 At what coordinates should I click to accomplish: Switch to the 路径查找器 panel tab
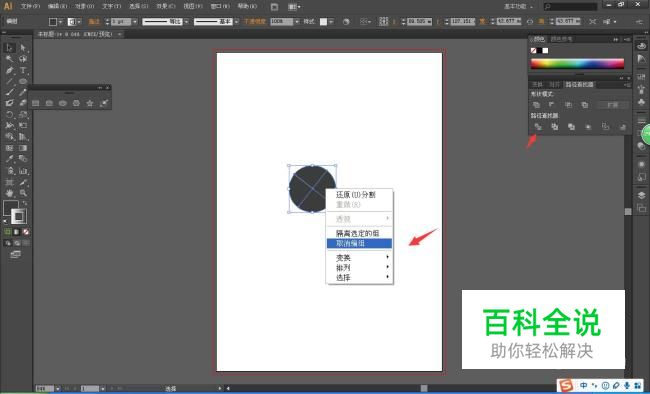(579, 85)
